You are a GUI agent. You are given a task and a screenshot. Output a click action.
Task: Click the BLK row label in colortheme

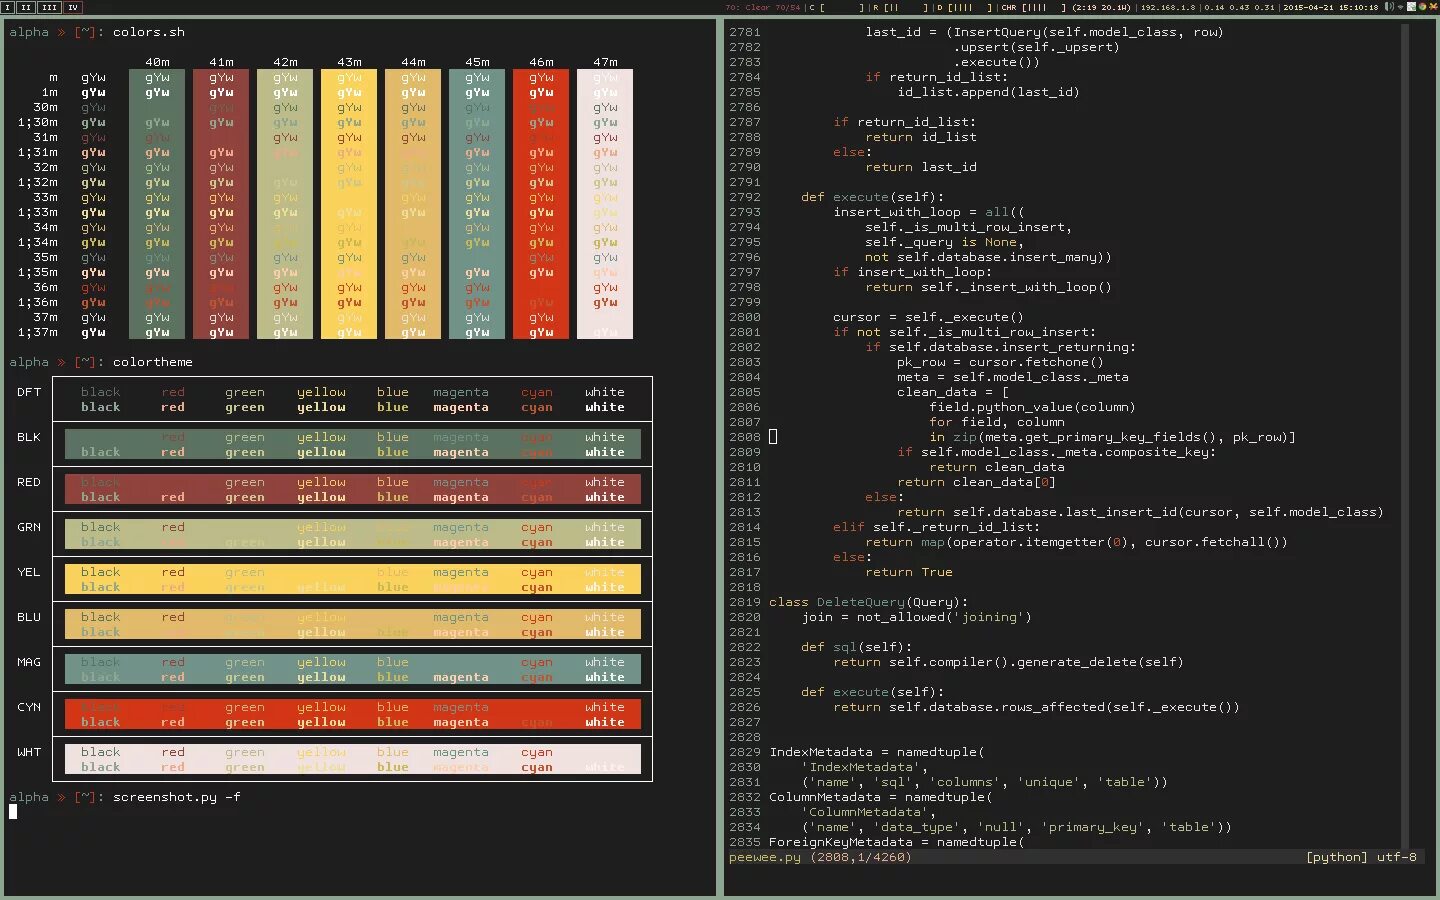pyautogui.click(x=29, y=437)
